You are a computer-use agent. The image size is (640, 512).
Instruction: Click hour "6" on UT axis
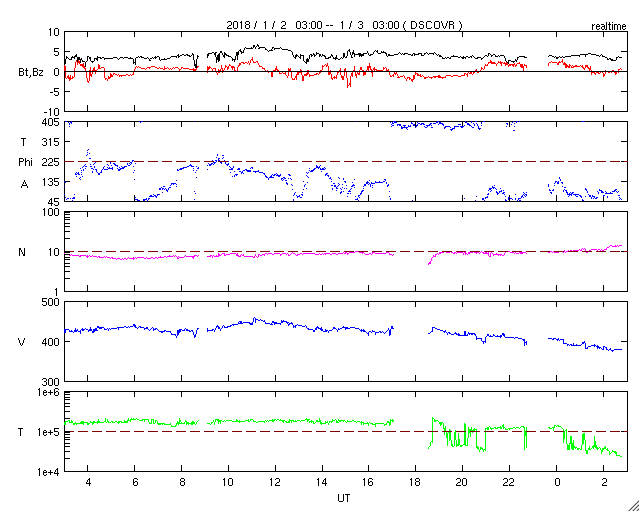pos(135,482)
